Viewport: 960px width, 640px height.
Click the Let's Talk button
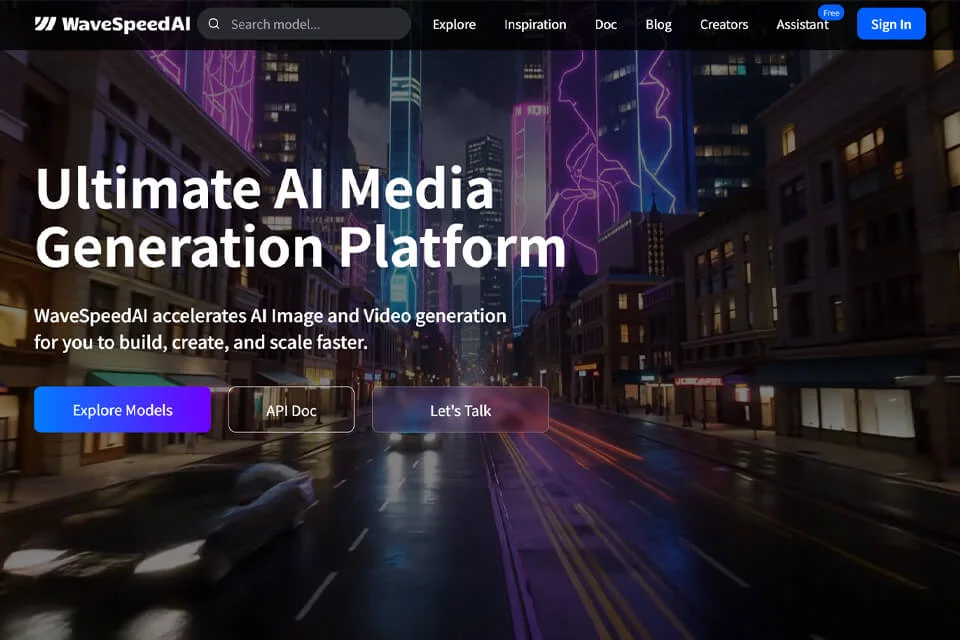(460, 410)
